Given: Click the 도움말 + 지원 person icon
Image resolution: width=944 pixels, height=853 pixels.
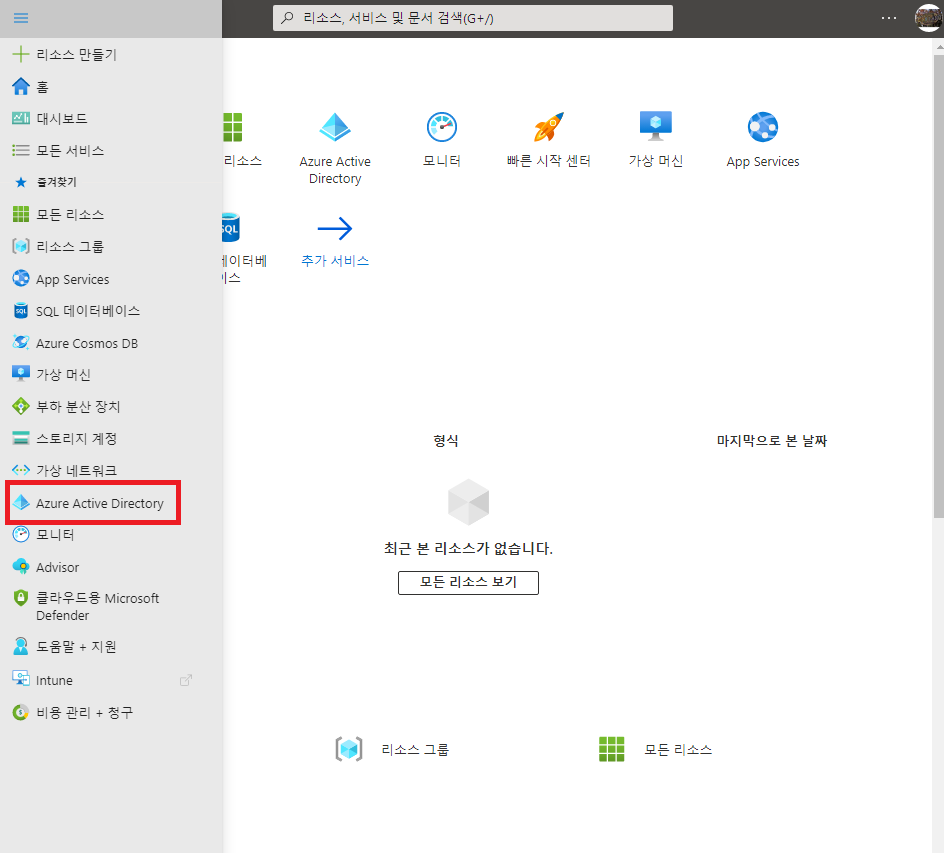Looking at the screenshot, I should (20, 646).
